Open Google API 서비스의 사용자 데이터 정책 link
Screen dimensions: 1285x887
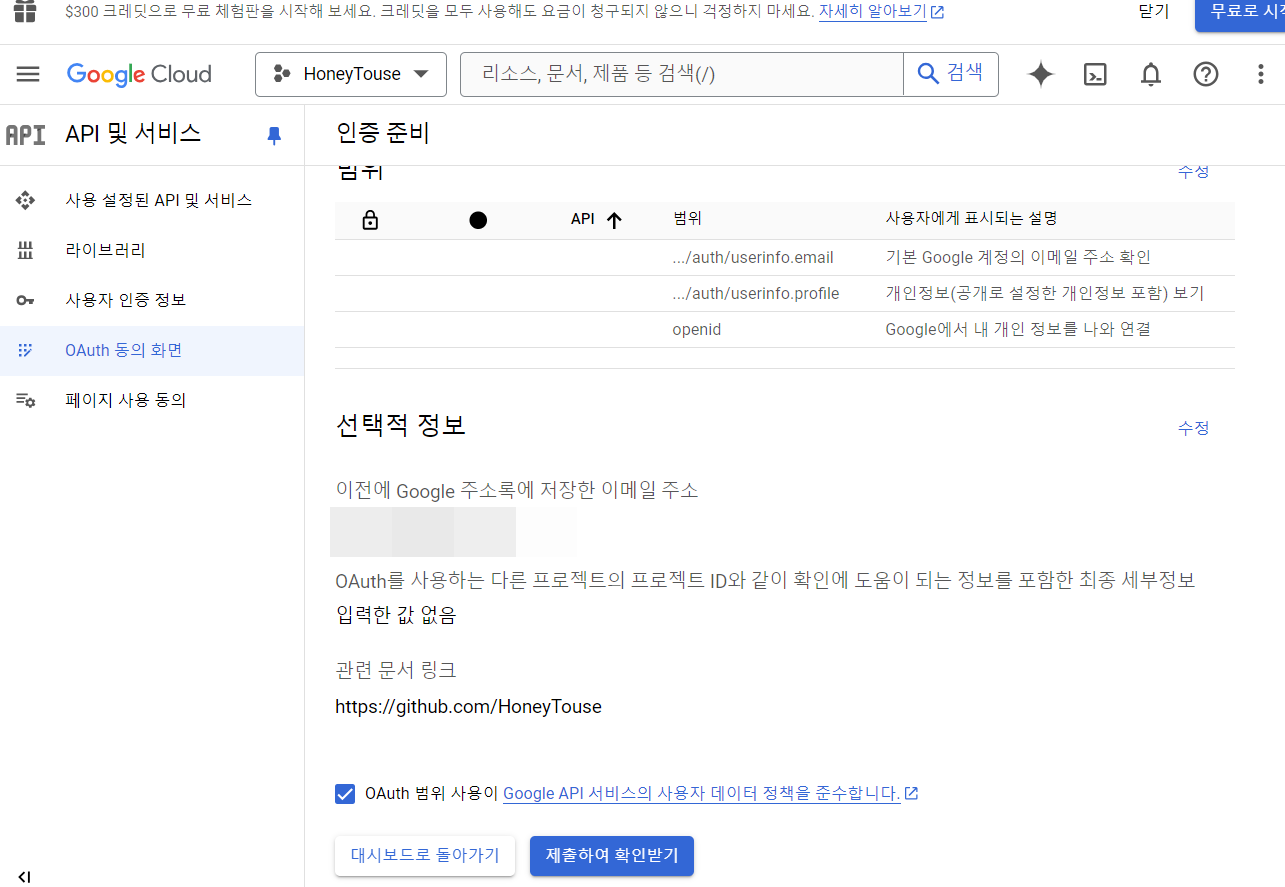click(710, 794)
